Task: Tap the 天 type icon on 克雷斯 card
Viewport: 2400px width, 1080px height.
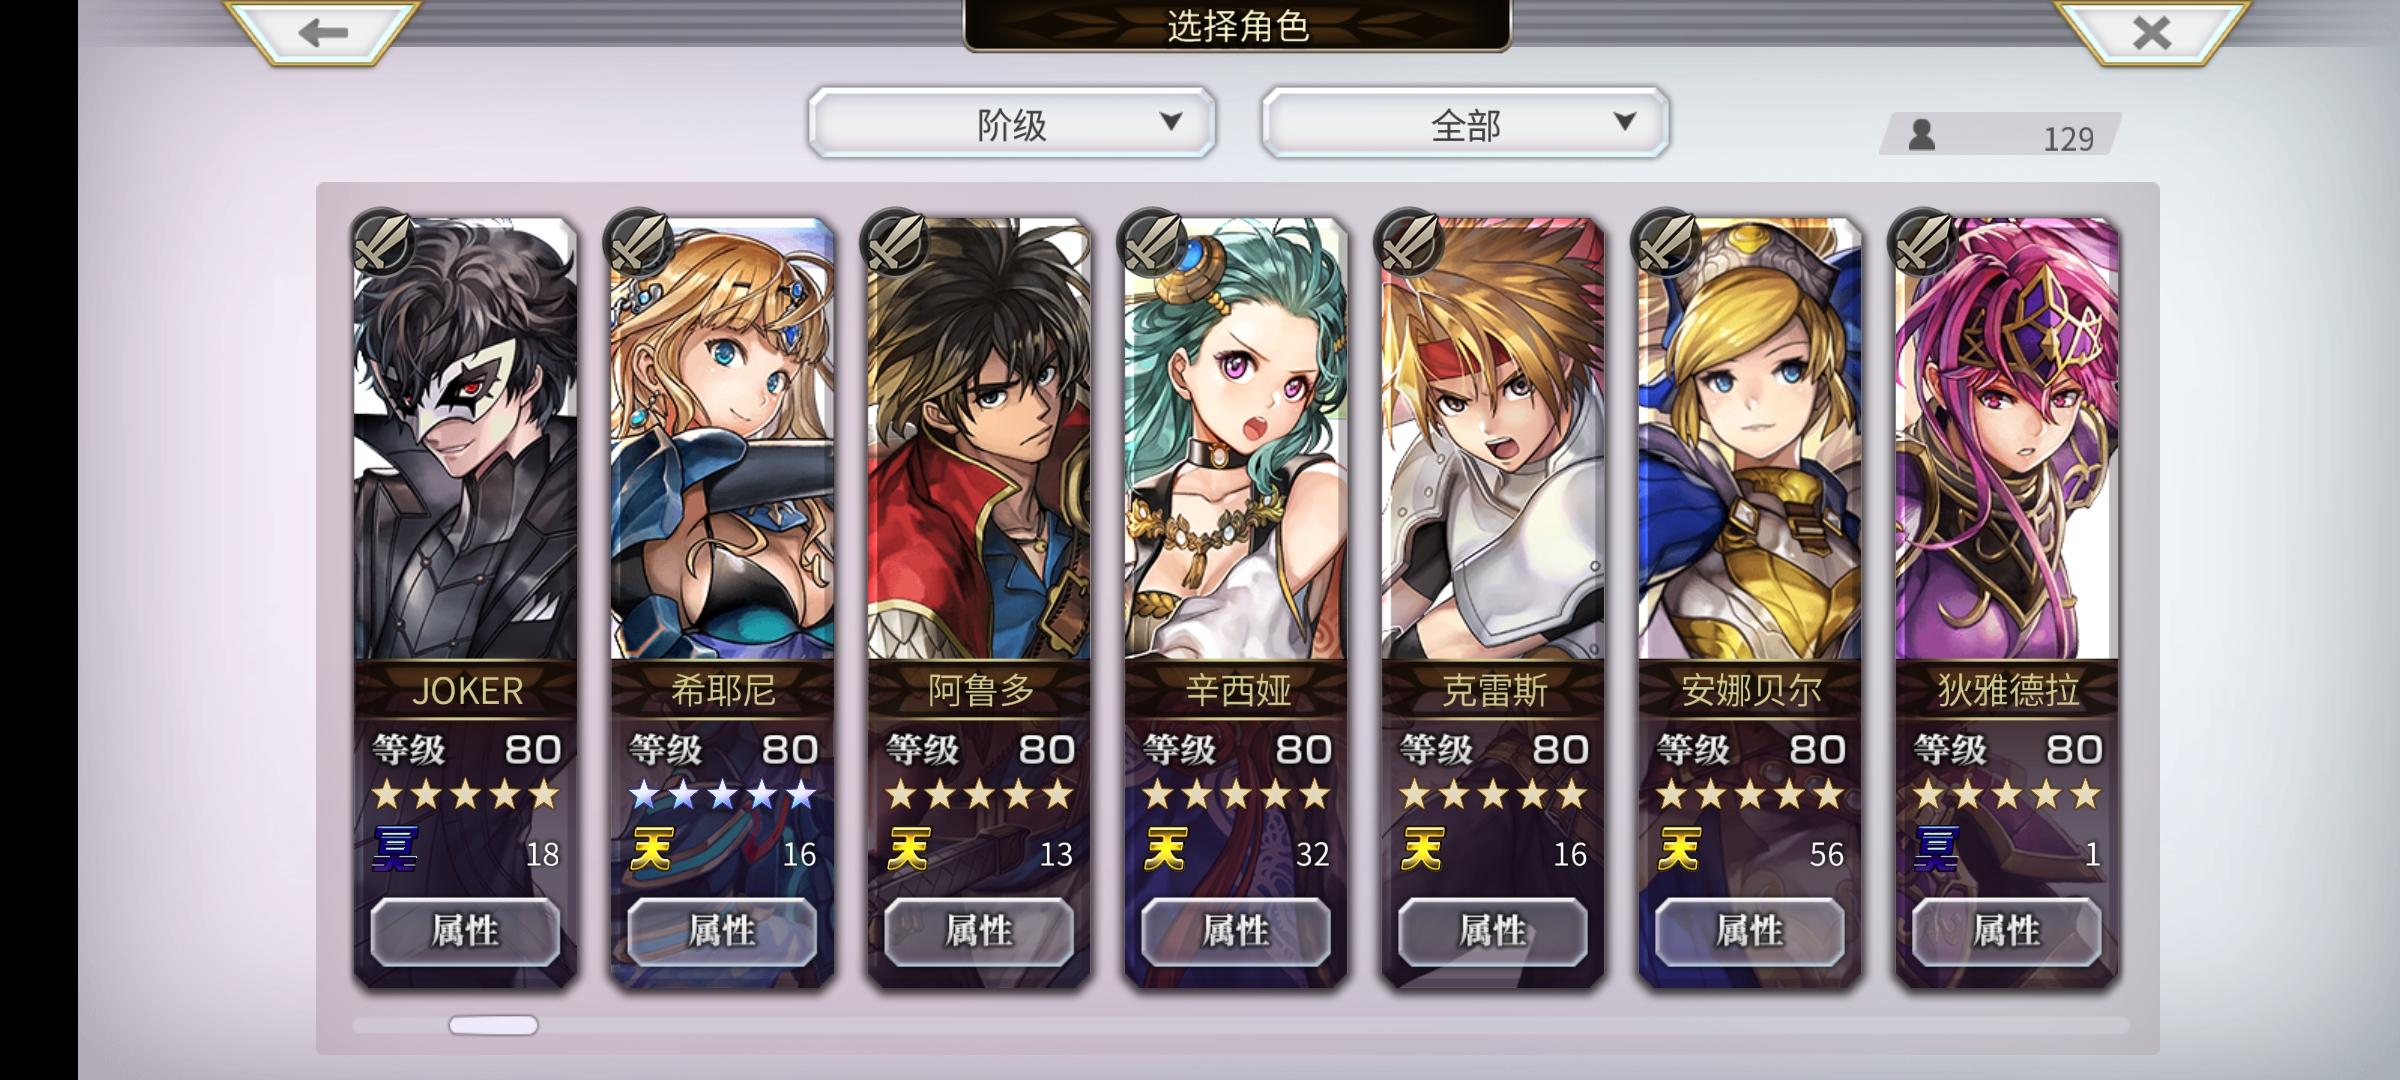Action: point(1422,850)
